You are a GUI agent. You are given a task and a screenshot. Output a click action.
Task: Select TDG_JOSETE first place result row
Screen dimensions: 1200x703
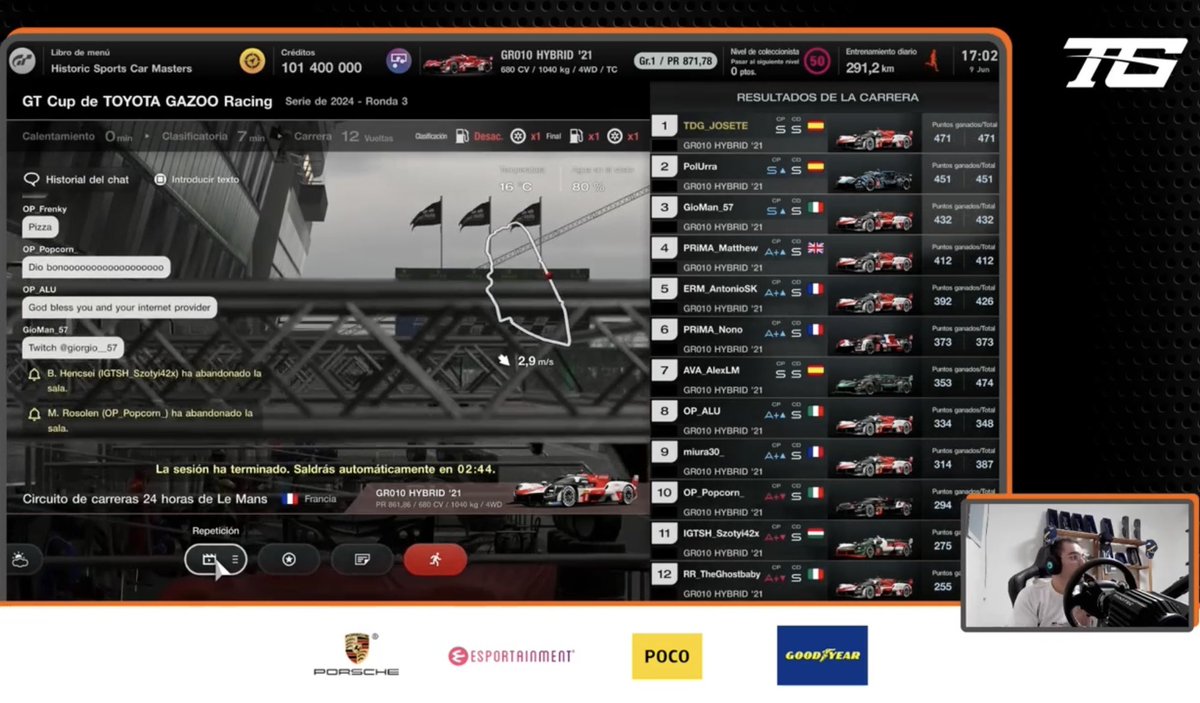825,132
